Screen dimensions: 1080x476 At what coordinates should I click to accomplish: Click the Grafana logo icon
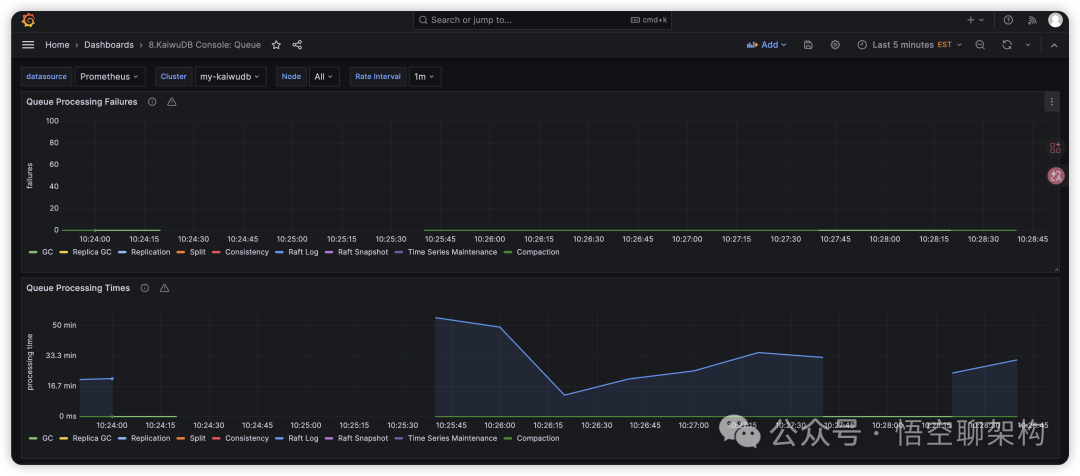28,20
